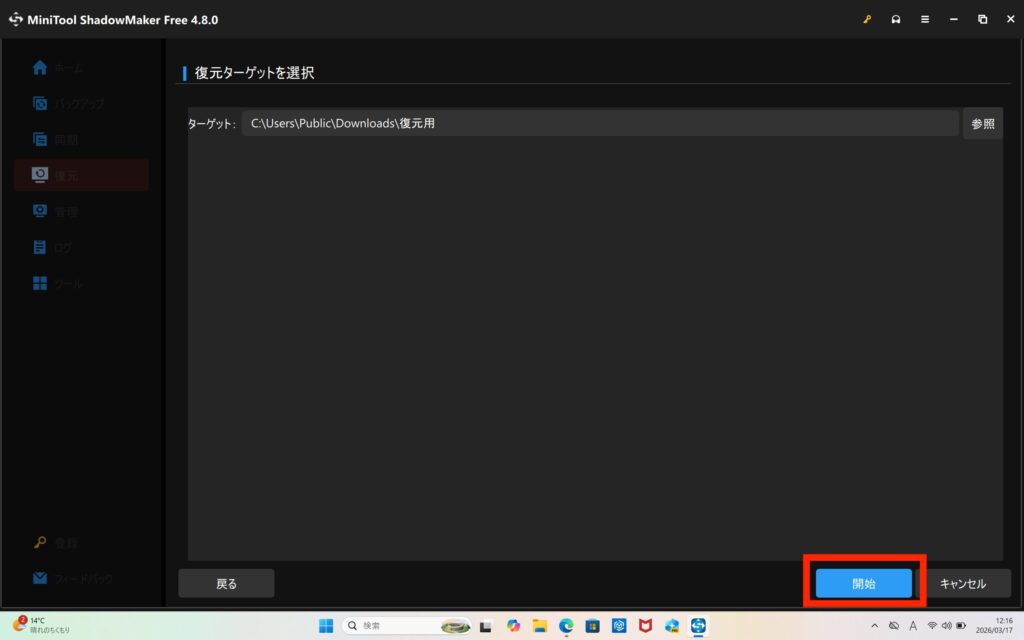Click the register key icon at sidebar bottom

[x=40, y=543]
